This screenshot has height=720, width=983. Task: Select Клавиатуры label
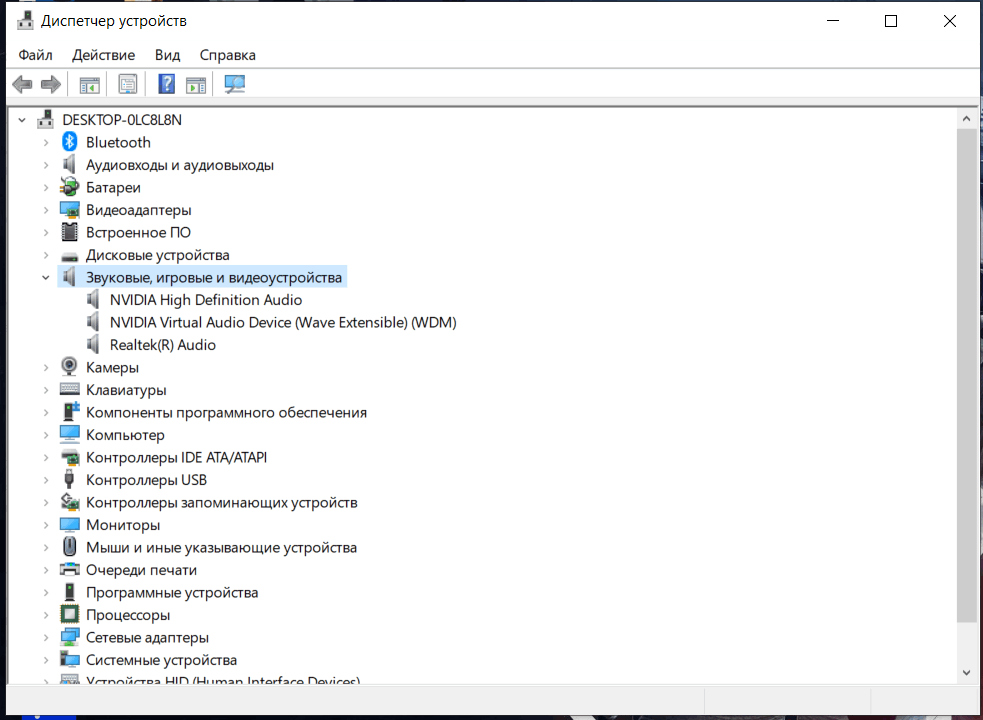[x=126, y=390]
